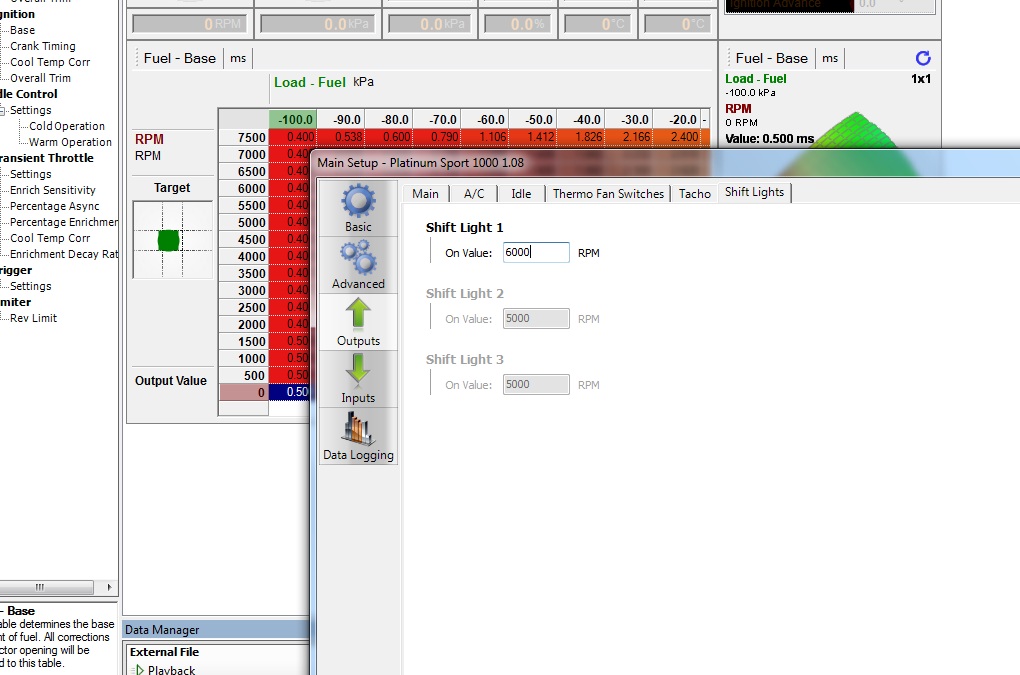Click the -100.0 kPa column header
The image size is (1020, 675).
292,120
